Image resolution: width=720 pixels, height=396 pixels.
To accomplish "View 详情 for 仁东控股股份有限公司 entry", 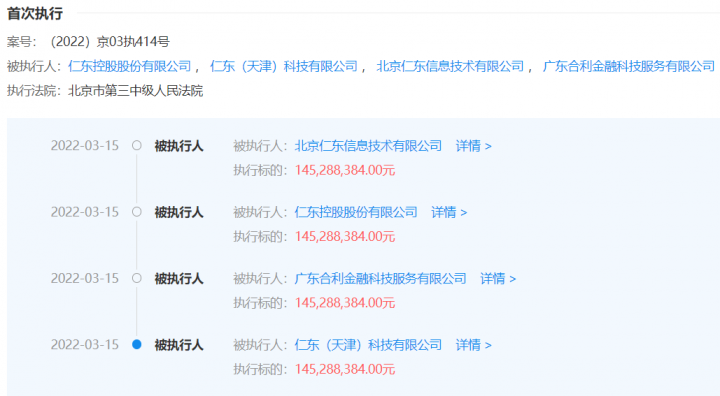I will point(449,212).
